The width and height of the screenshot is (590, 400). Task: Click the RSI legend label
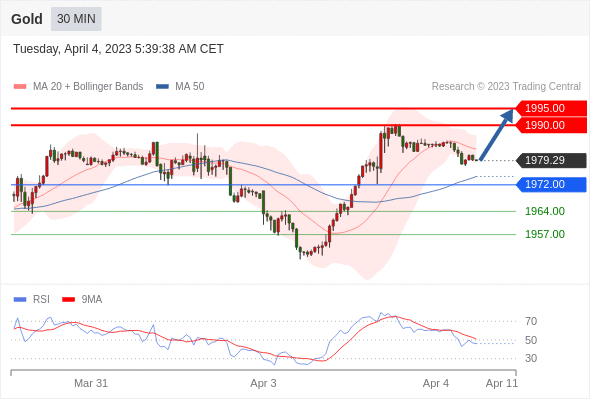point(41,300)
